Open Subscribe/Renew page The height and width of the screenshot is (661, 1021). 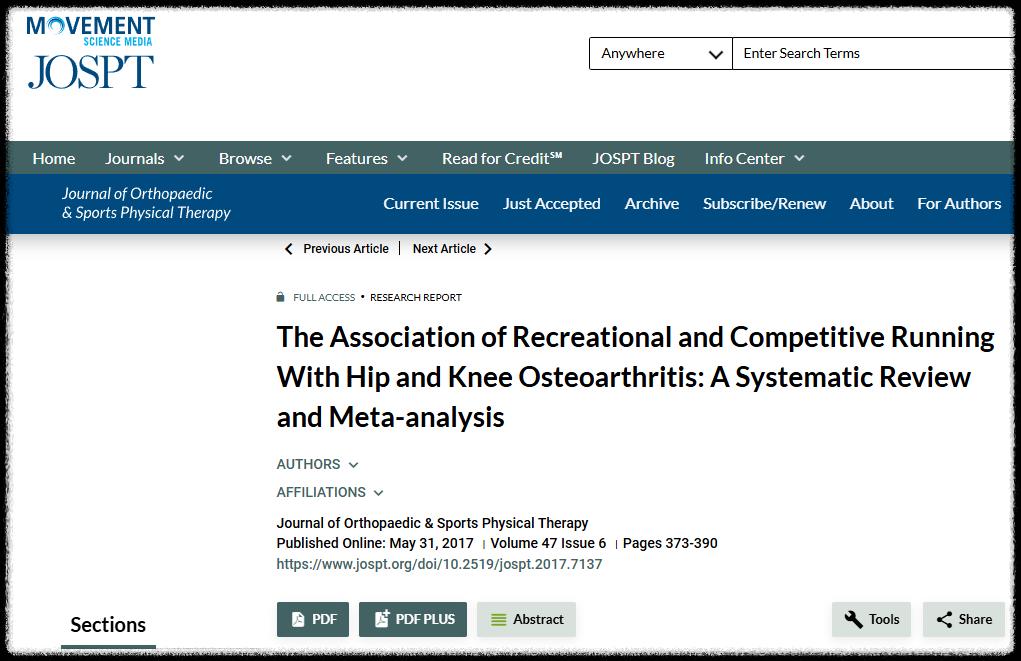(x=764, y=204)
